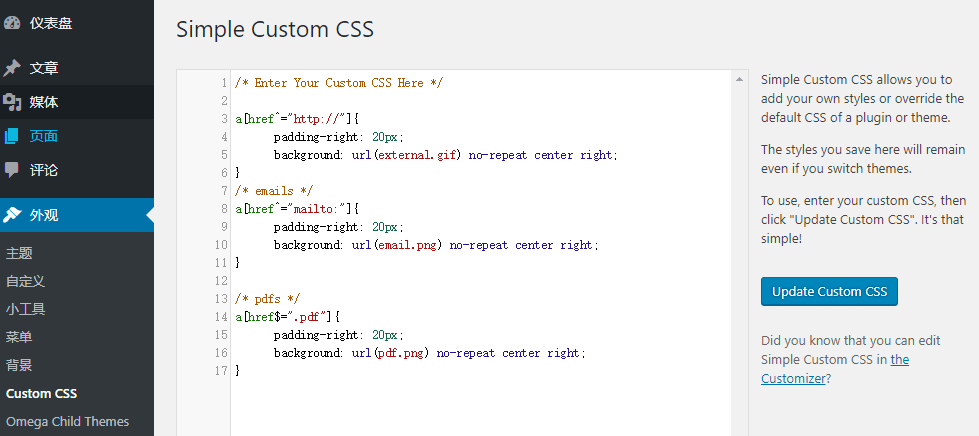Collapse the 外观 menu arrow indicator
The image size is (979, 436).
(150, 215)
